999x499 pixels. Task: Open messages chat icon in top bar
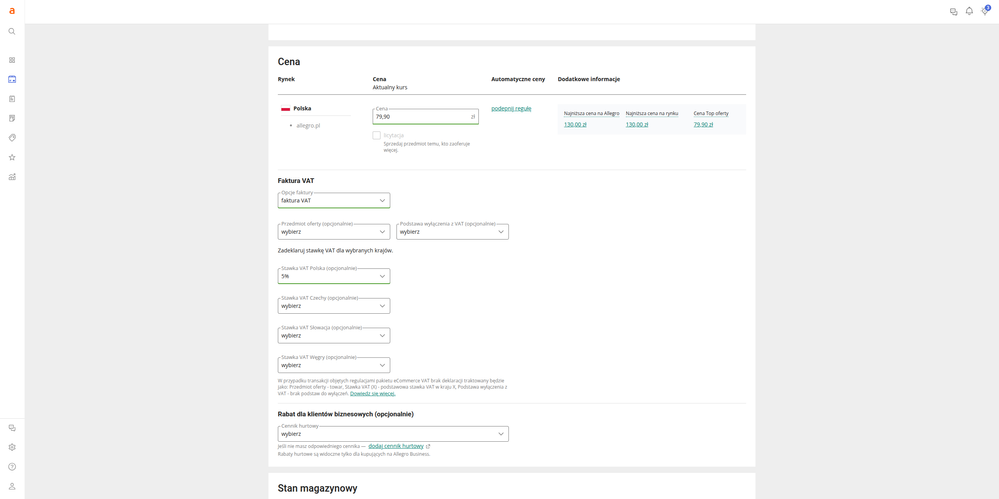coord(953,12)
